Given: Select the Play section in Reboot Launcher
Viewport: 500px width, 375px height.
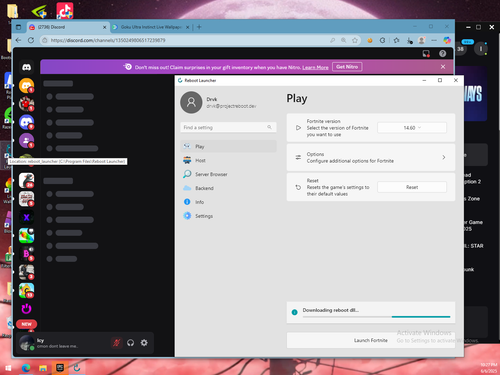Looking at the screenshot, I should coord(229,146).
